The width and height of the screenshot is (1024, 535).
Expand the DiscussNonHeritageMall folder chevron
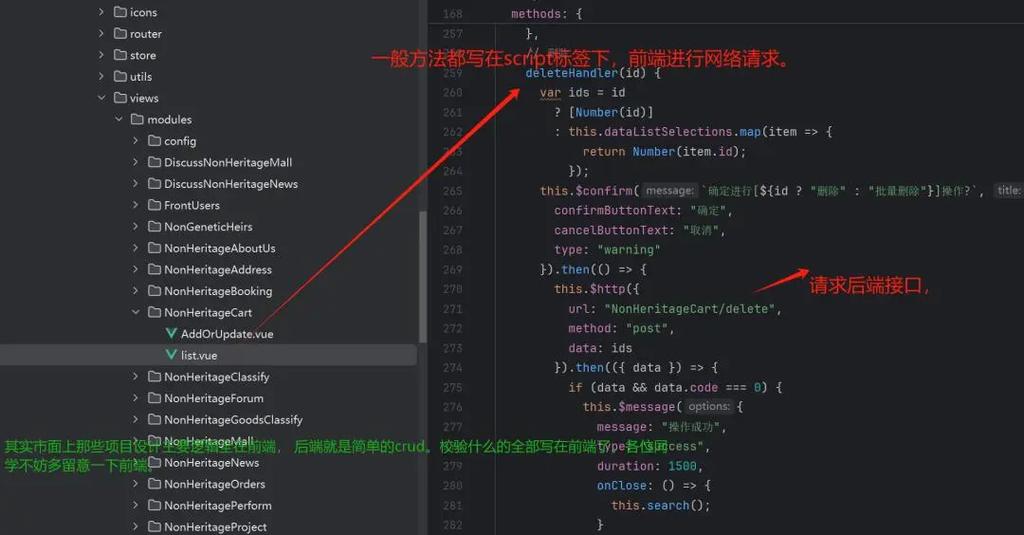pyautogui.click(x=136, y=162)
